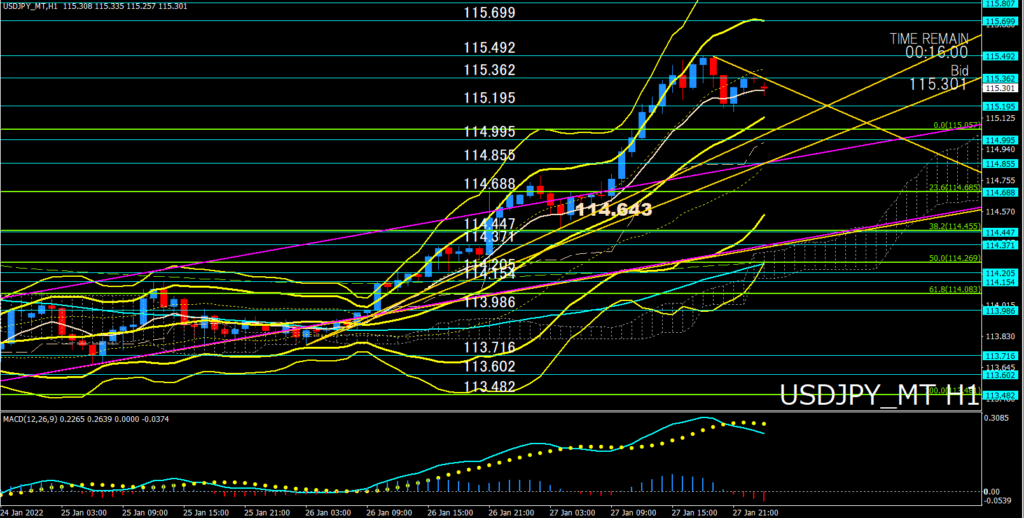
Task: Click the cyan 115.195 price tag on axis
Action: 1000,106
